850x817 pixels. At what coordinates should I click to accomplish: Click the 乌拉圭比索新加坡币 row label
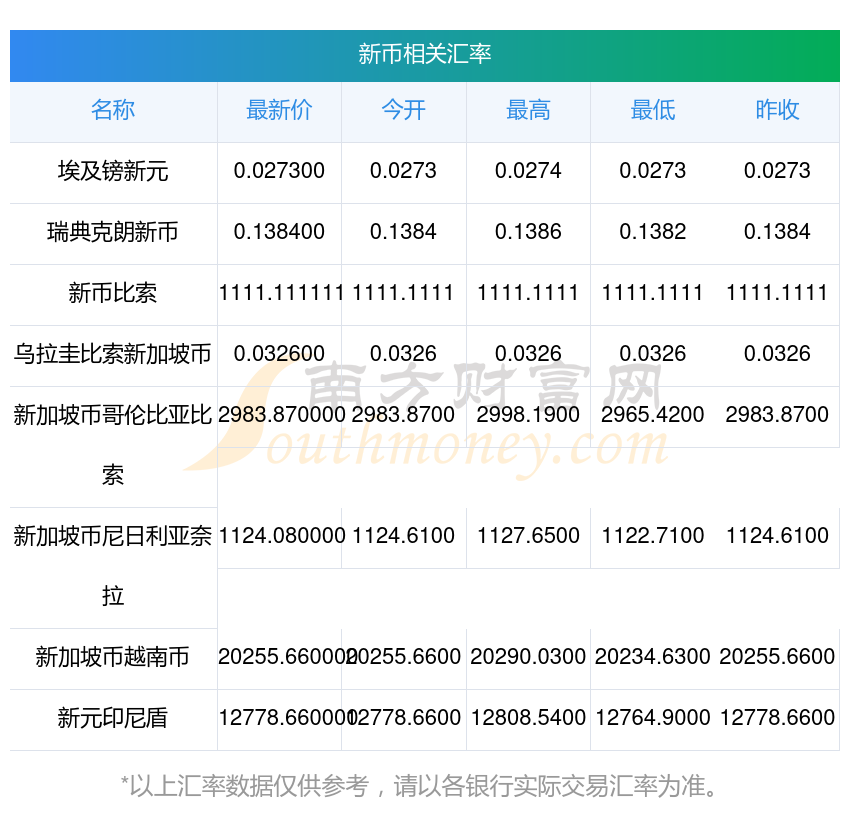(113, 354)
